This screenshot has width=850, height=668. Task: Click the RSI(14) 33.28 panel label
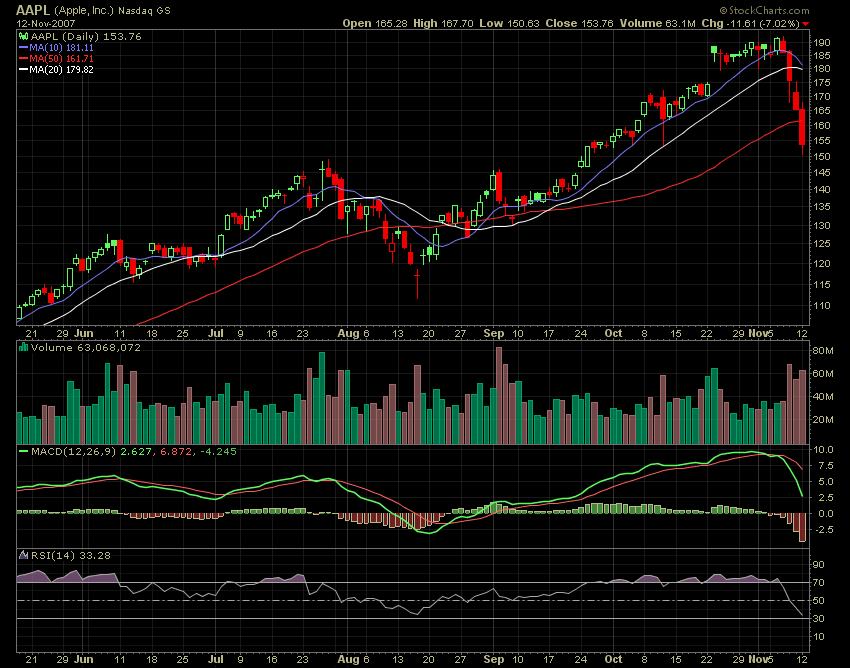[70, 556]
